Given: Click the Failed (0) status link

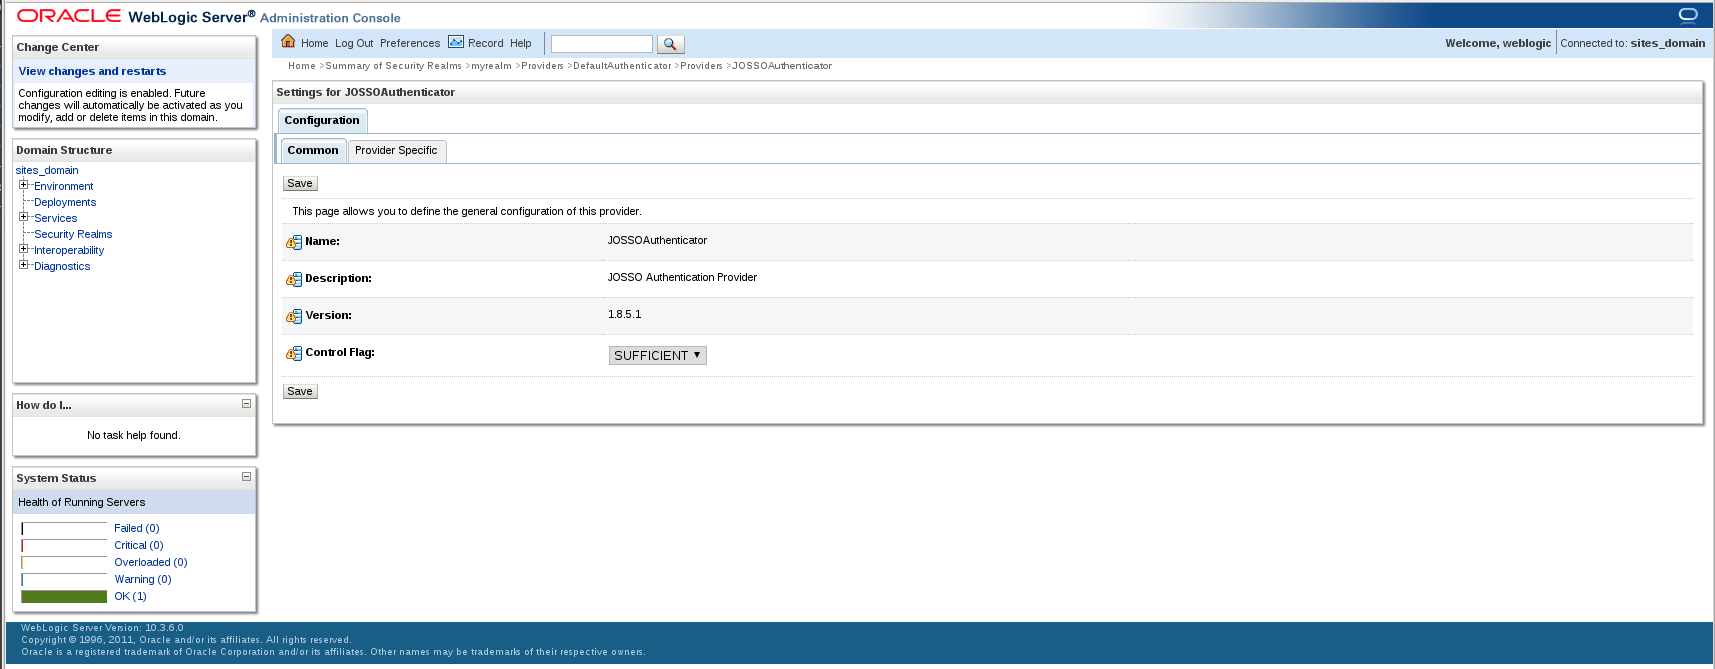Looking at the screenshot, I should (137, 528).
